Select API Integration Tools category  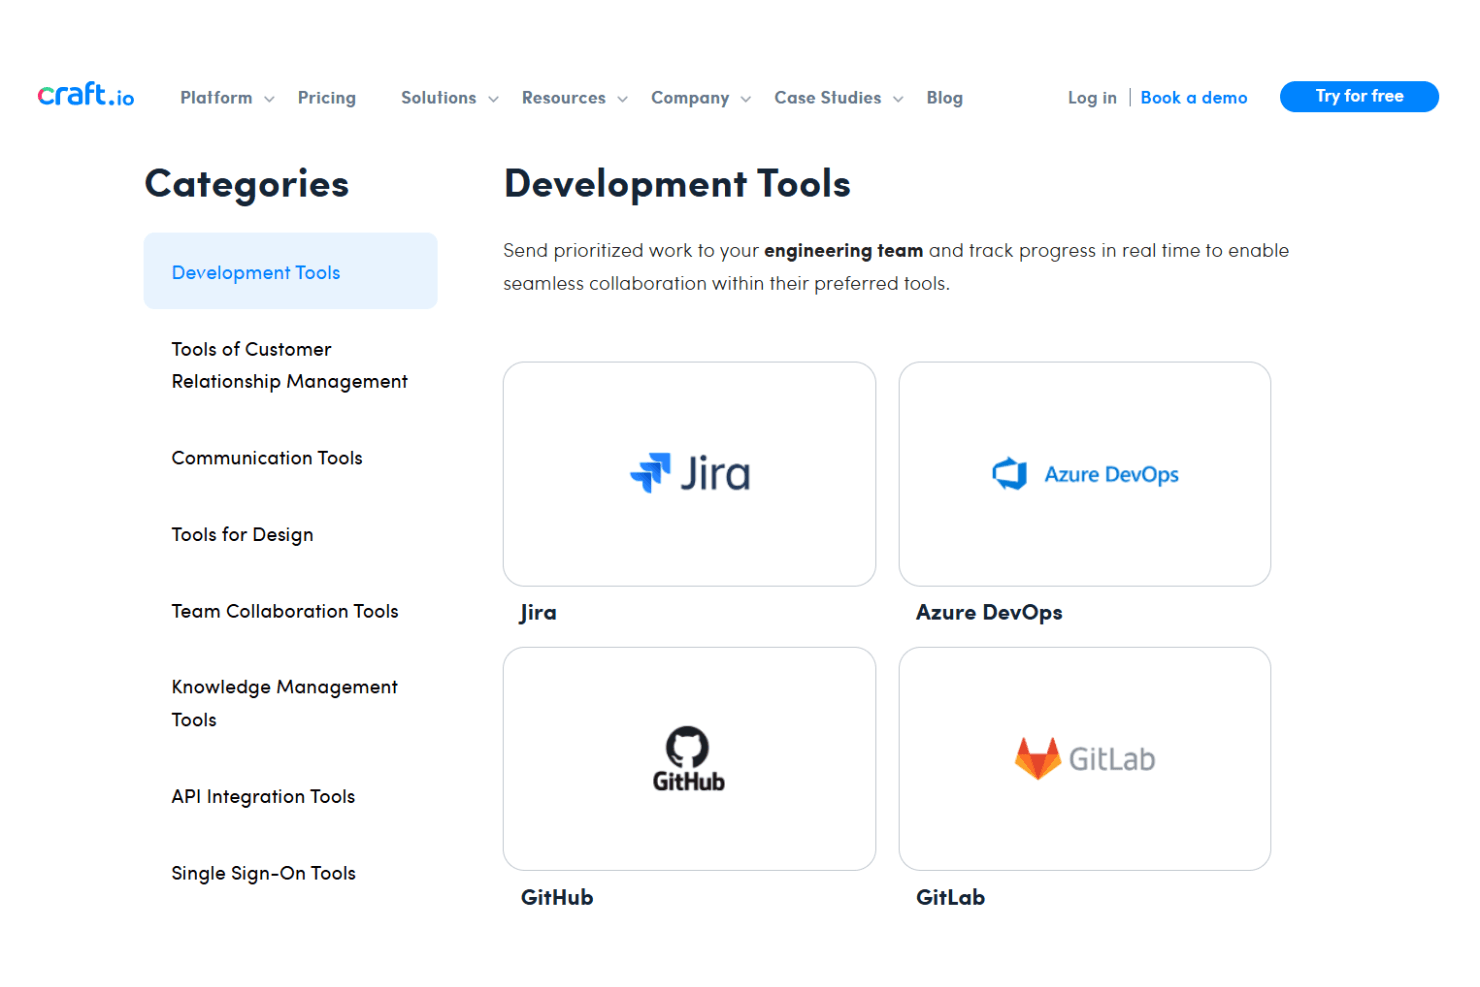[263, 797]
